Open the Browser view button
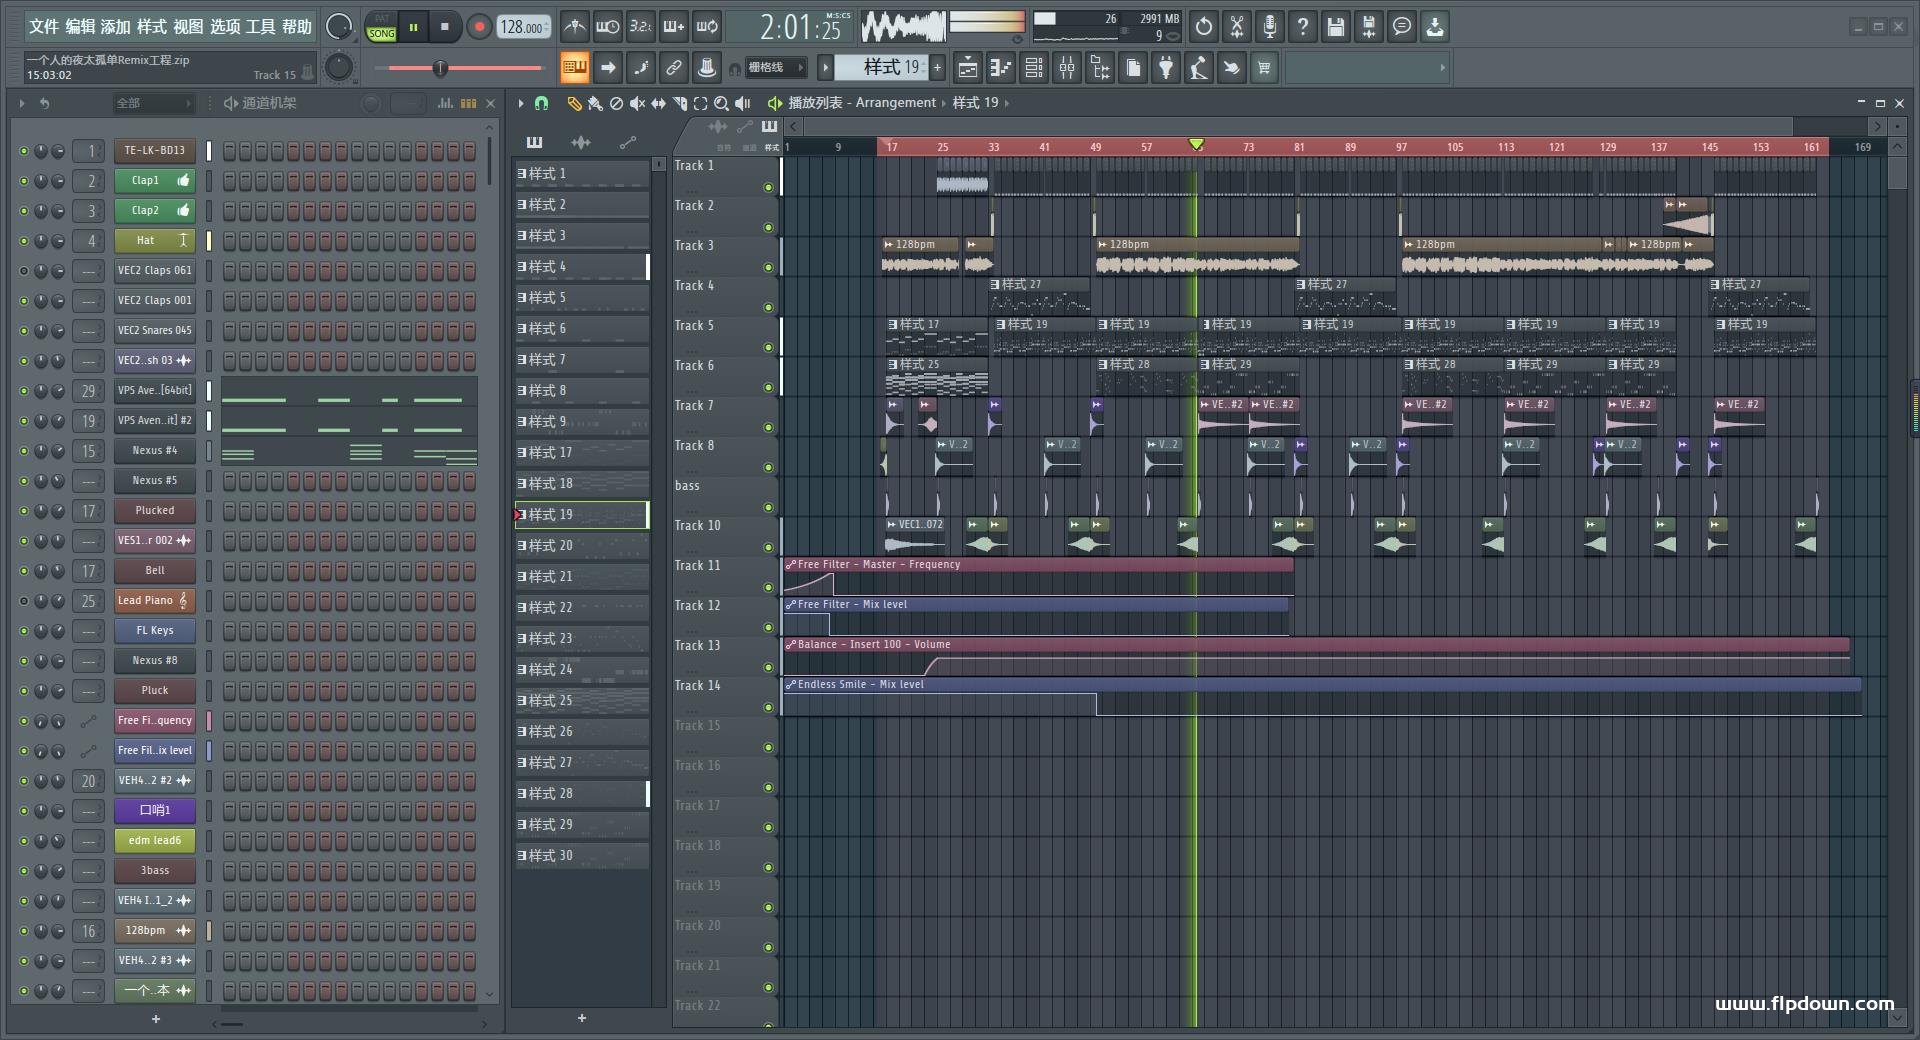Screen dimensions: 1920x1040 pos(1100,68)
